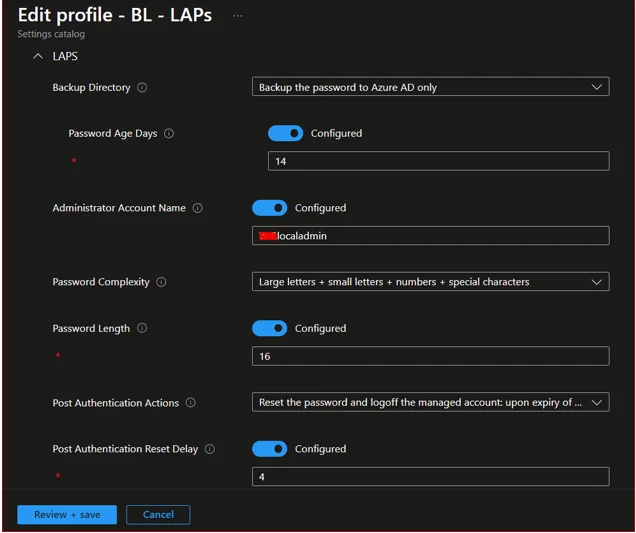Expand the Password Complexity dropdown
636x533 pixels.
pyautogui.click(x=430, y=282)
